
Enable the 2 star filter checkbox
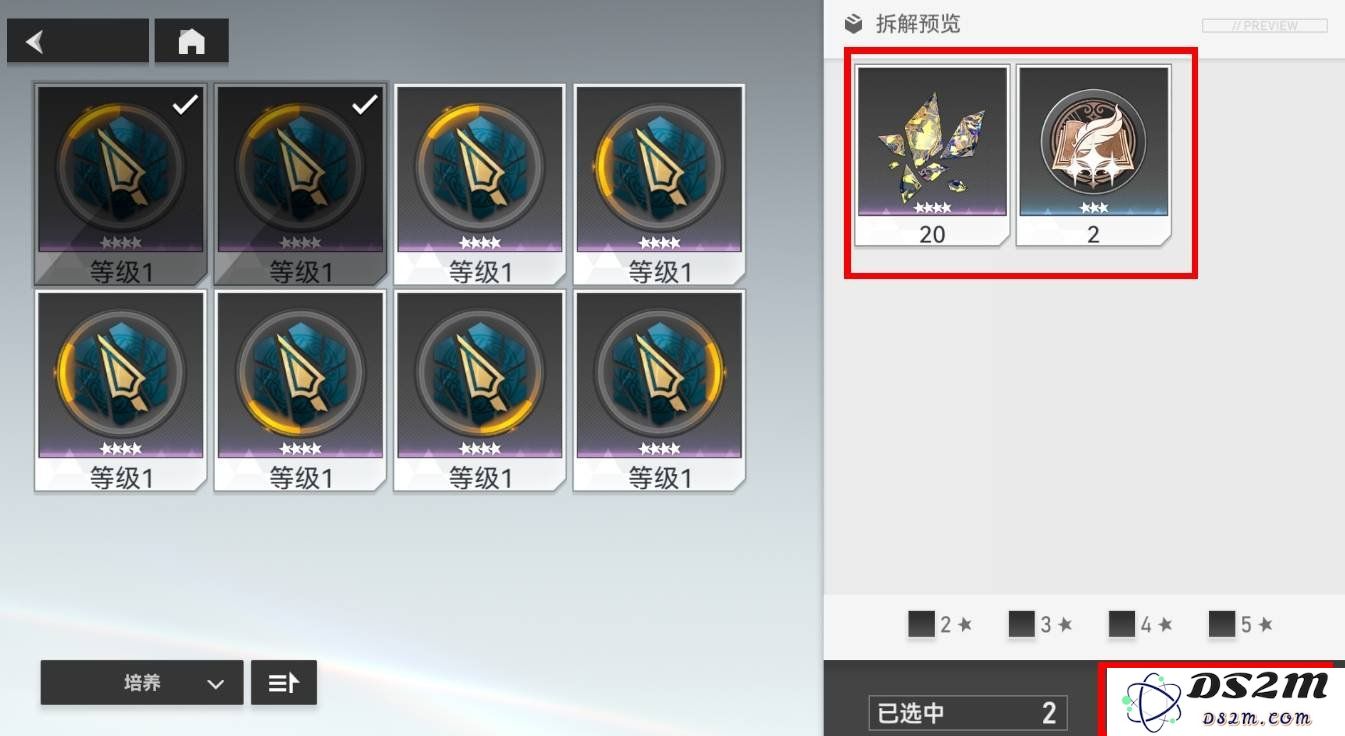click(x=921, y=625)
